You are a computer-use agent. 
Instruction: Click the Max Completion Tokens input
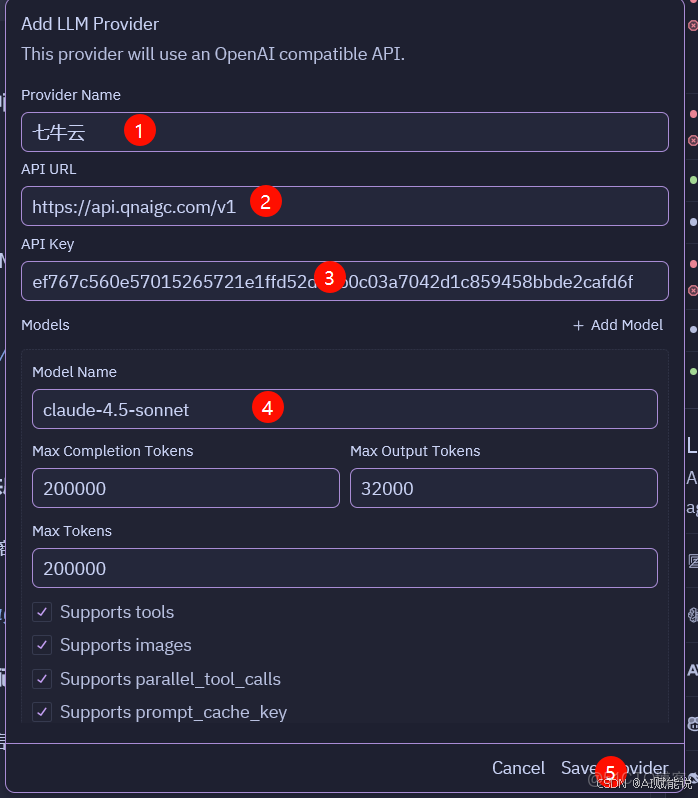tap(185, 488)
